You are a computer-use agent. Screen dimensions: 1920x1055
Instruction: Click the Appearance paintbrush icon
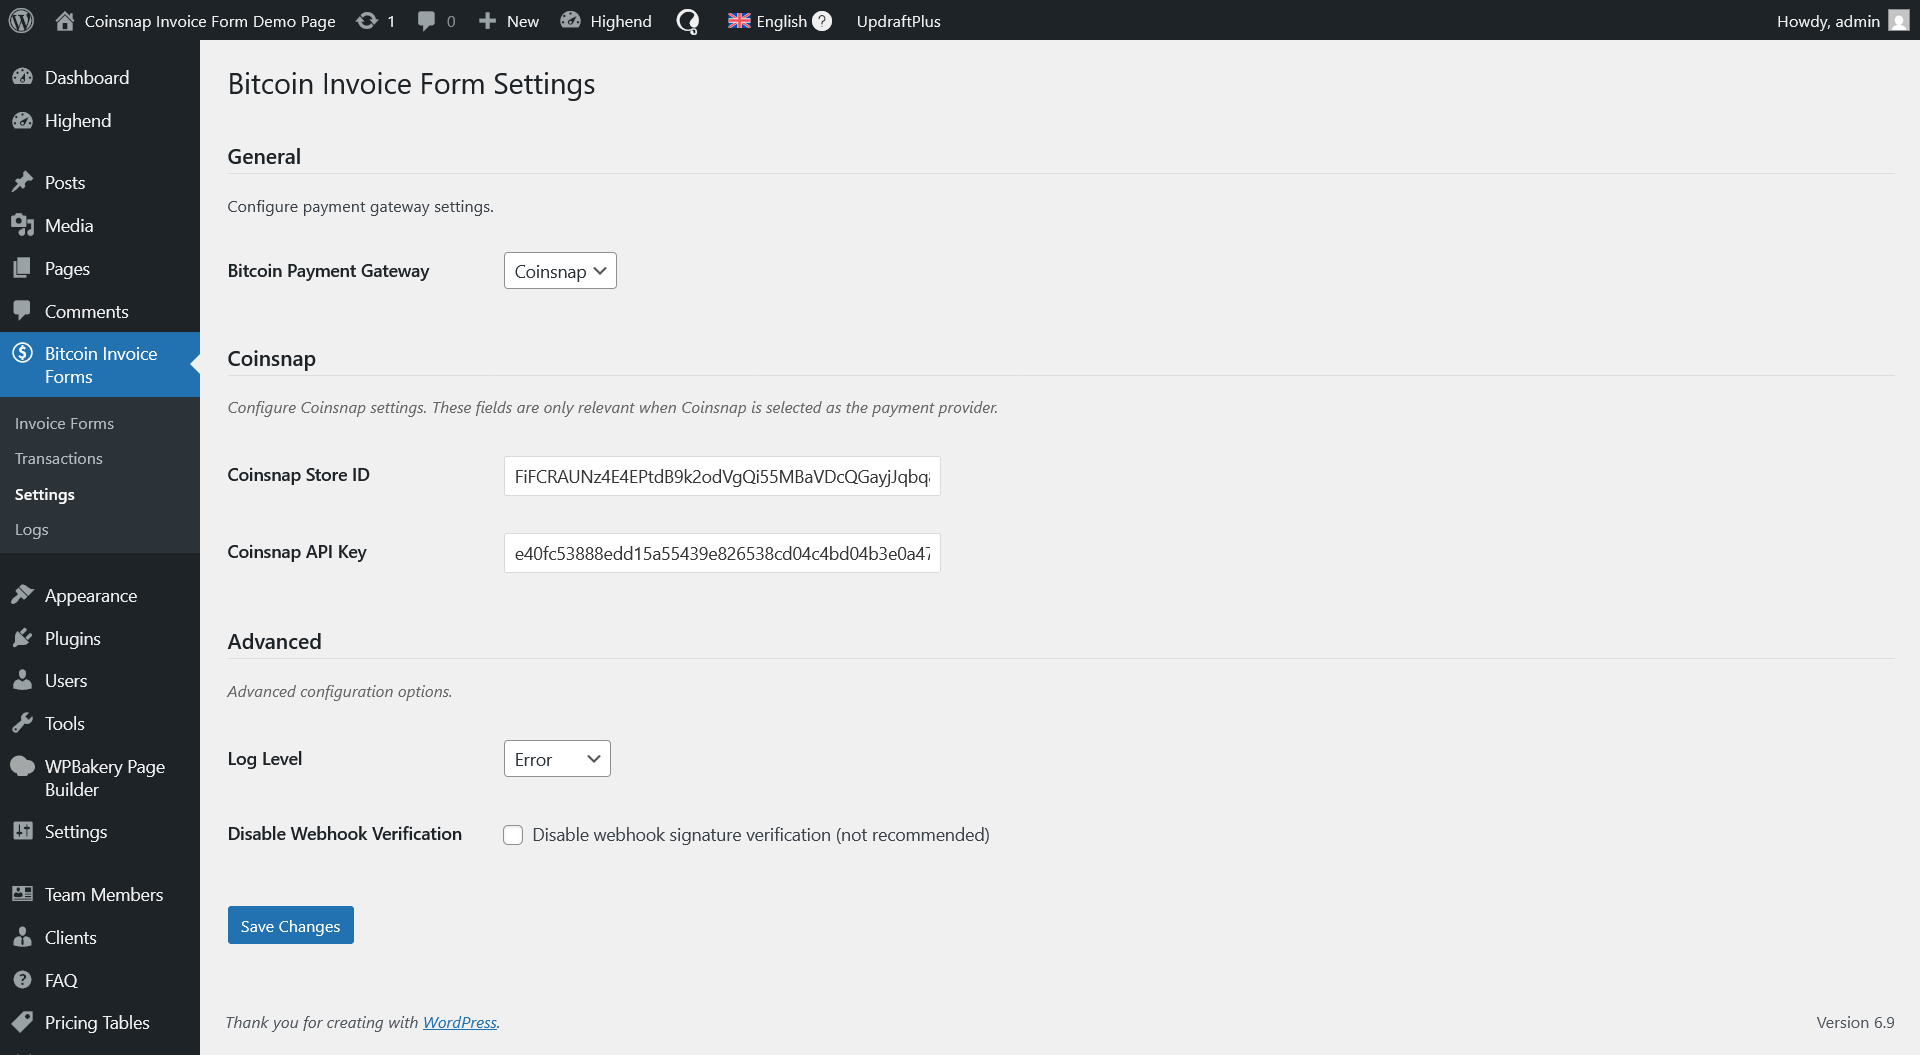pyautogui.click(x=22, y=595)
